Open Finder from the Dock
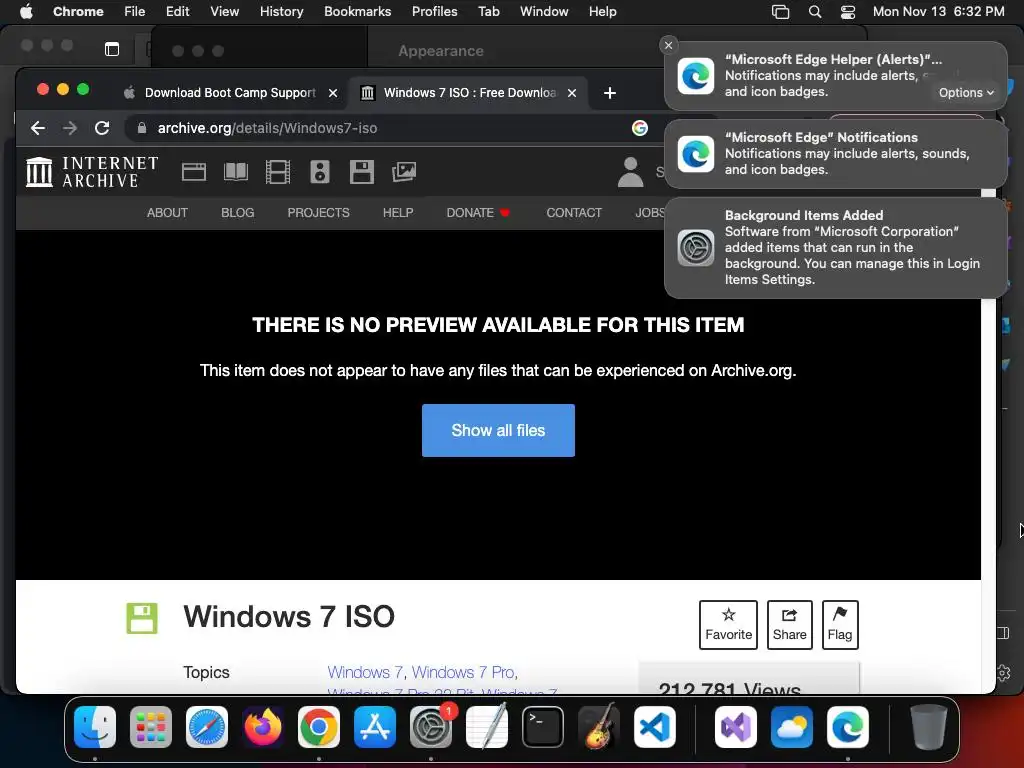 tap(95, 727)
